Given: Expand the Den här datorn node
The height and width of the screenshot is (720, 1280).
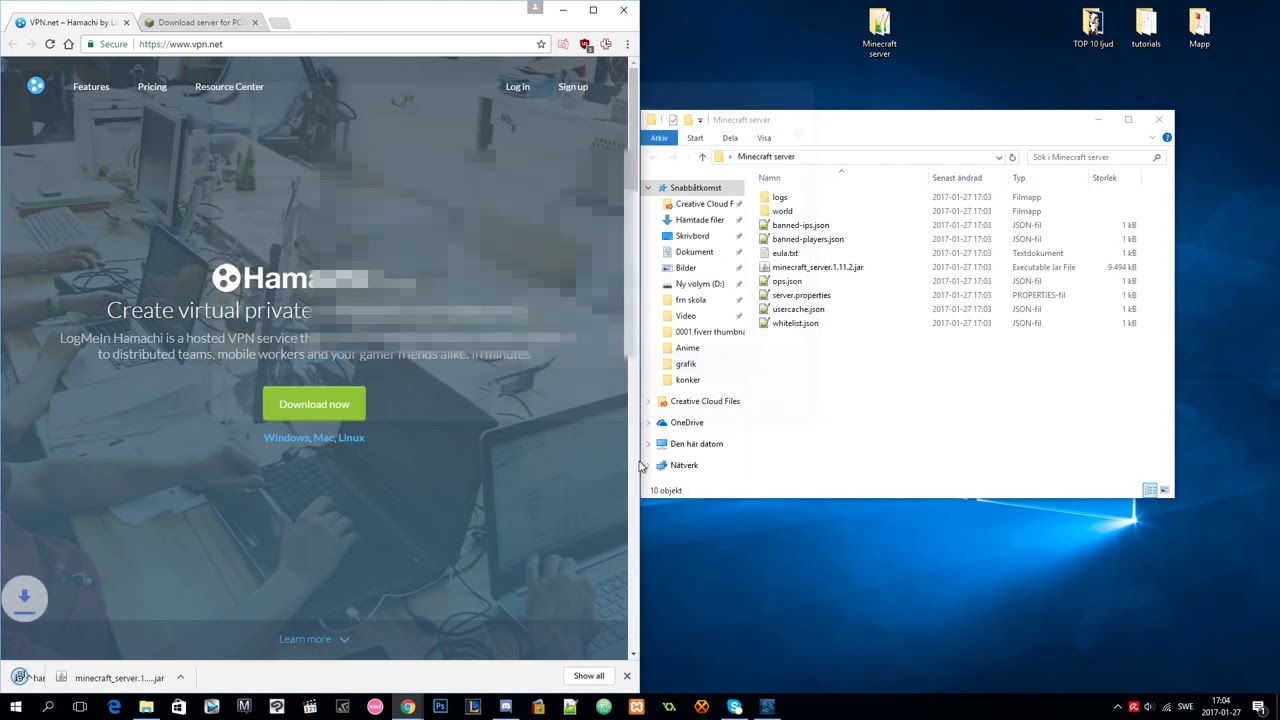Looking at the screenshot, I should [x=648, y=444].
